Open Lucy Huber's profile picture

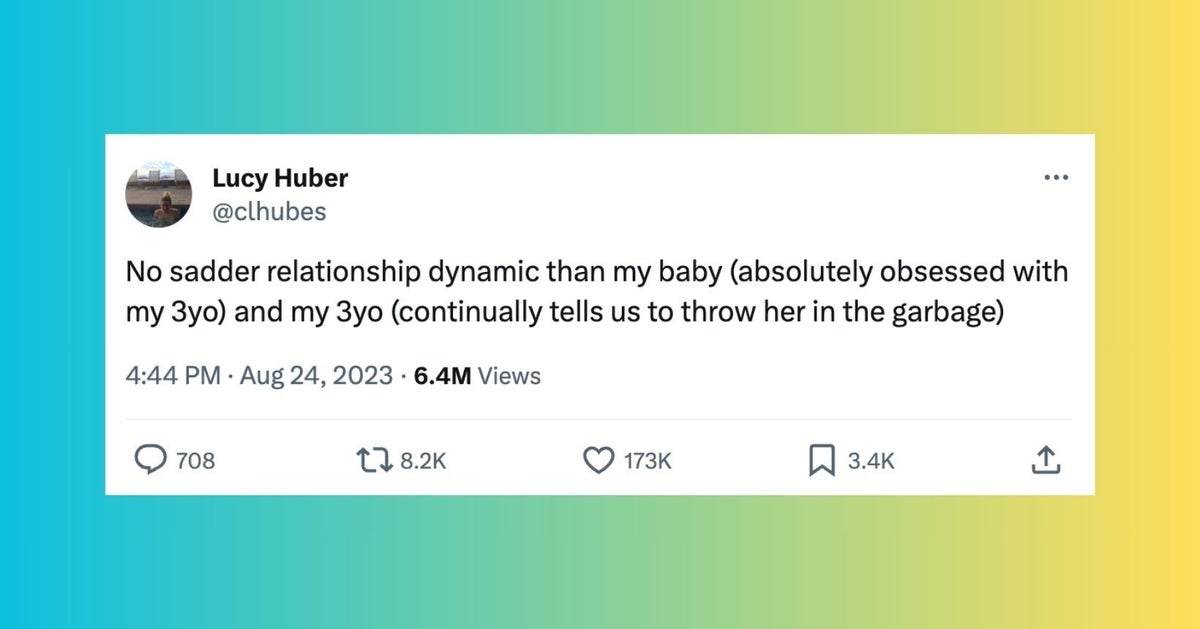(x=158, y=194)
